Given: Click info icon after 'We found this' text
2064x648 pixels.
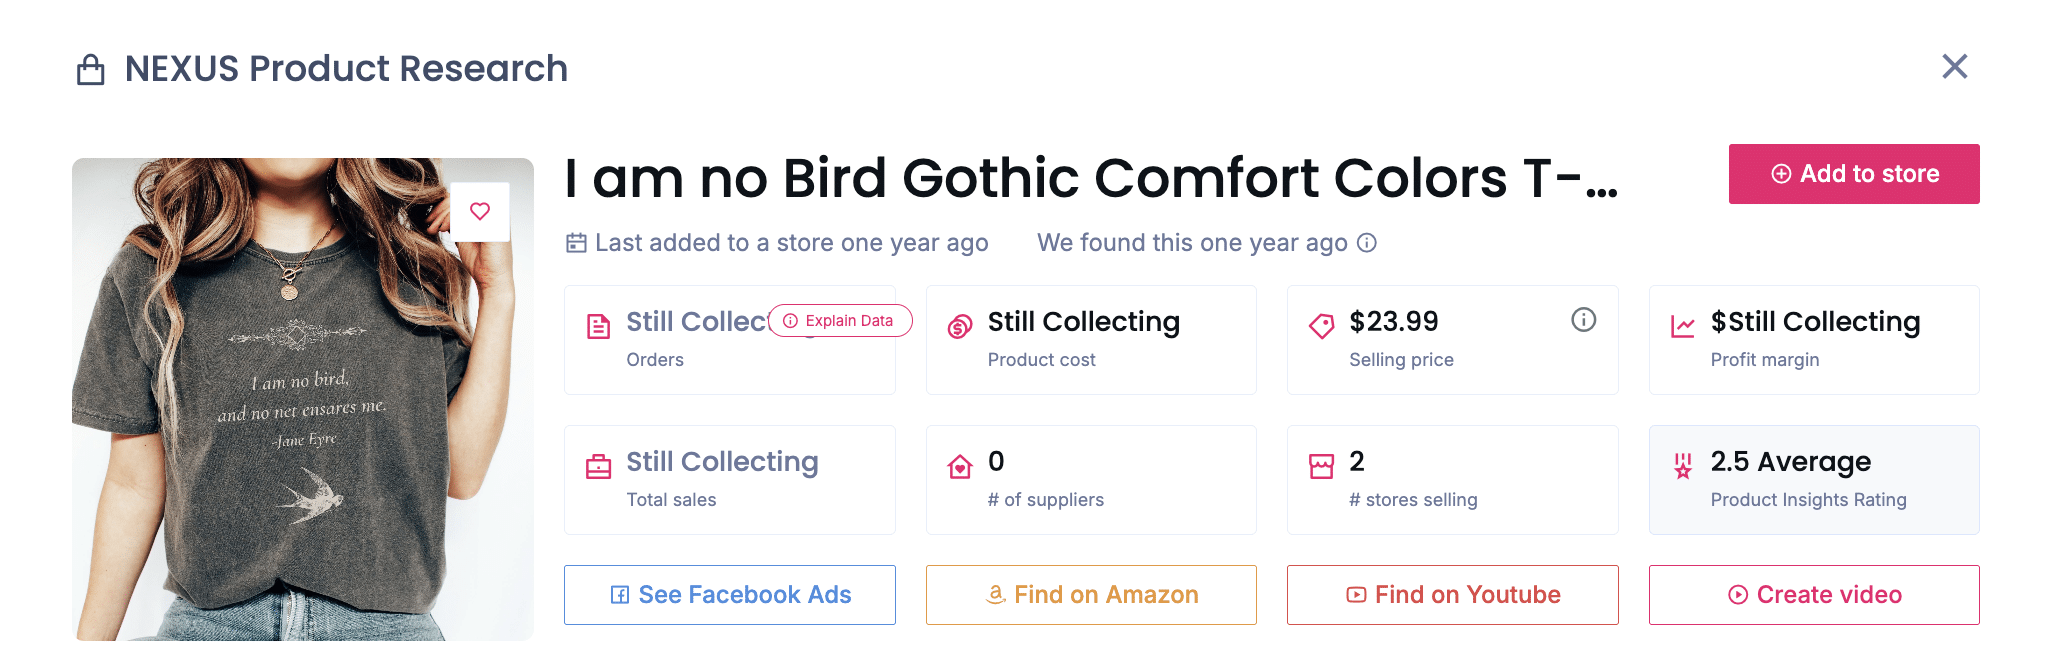Looking at the screenshot, I should pyautogui.click(x=1367, y=243).
